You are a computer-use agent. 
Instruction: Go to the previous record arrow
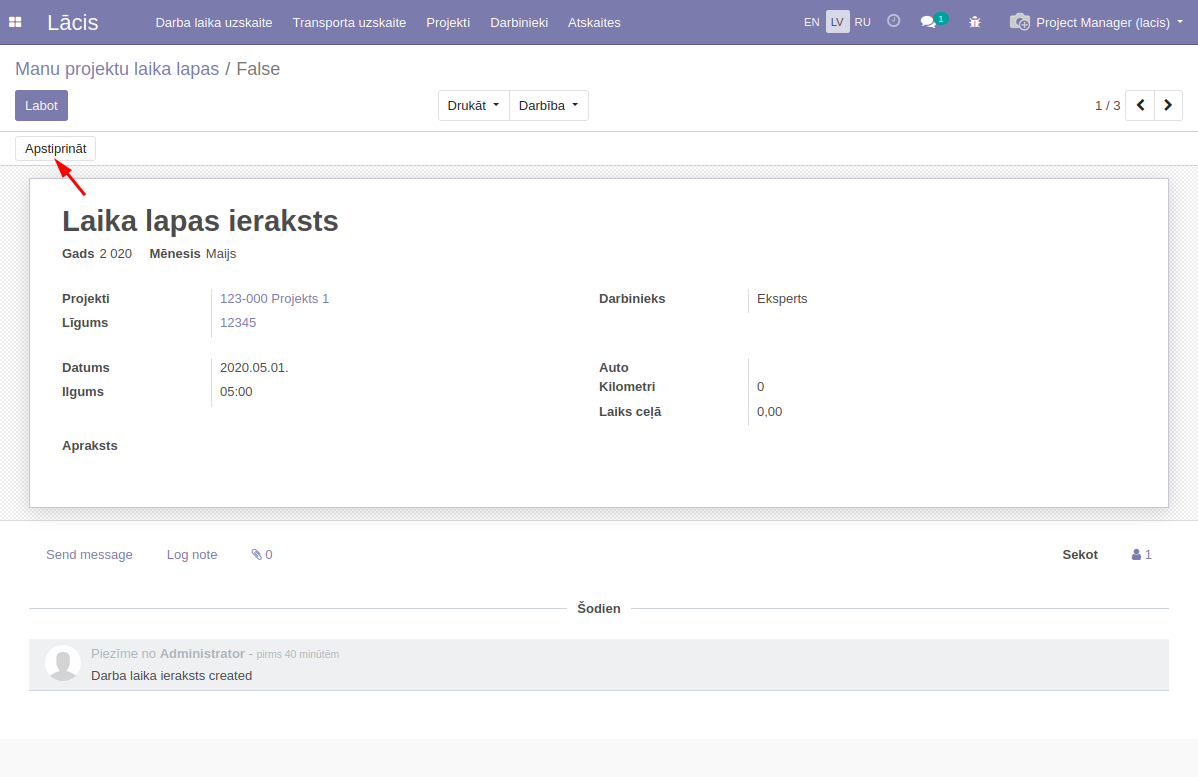1140,105
